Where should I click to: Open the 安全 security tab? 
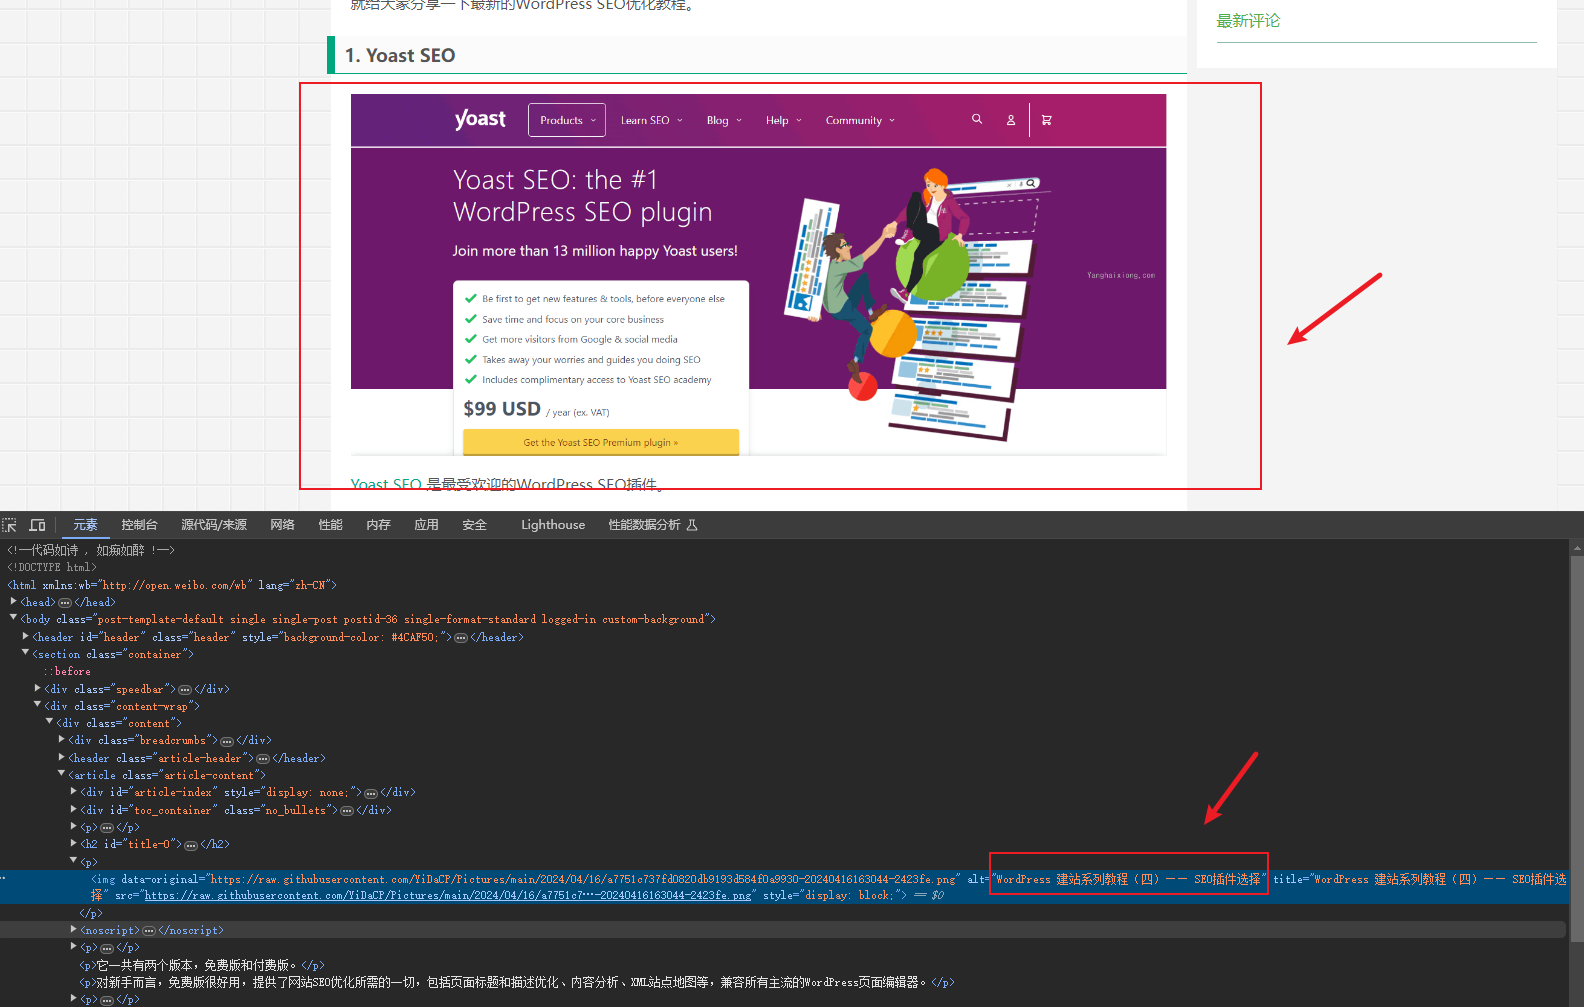[x=474, y=525]
